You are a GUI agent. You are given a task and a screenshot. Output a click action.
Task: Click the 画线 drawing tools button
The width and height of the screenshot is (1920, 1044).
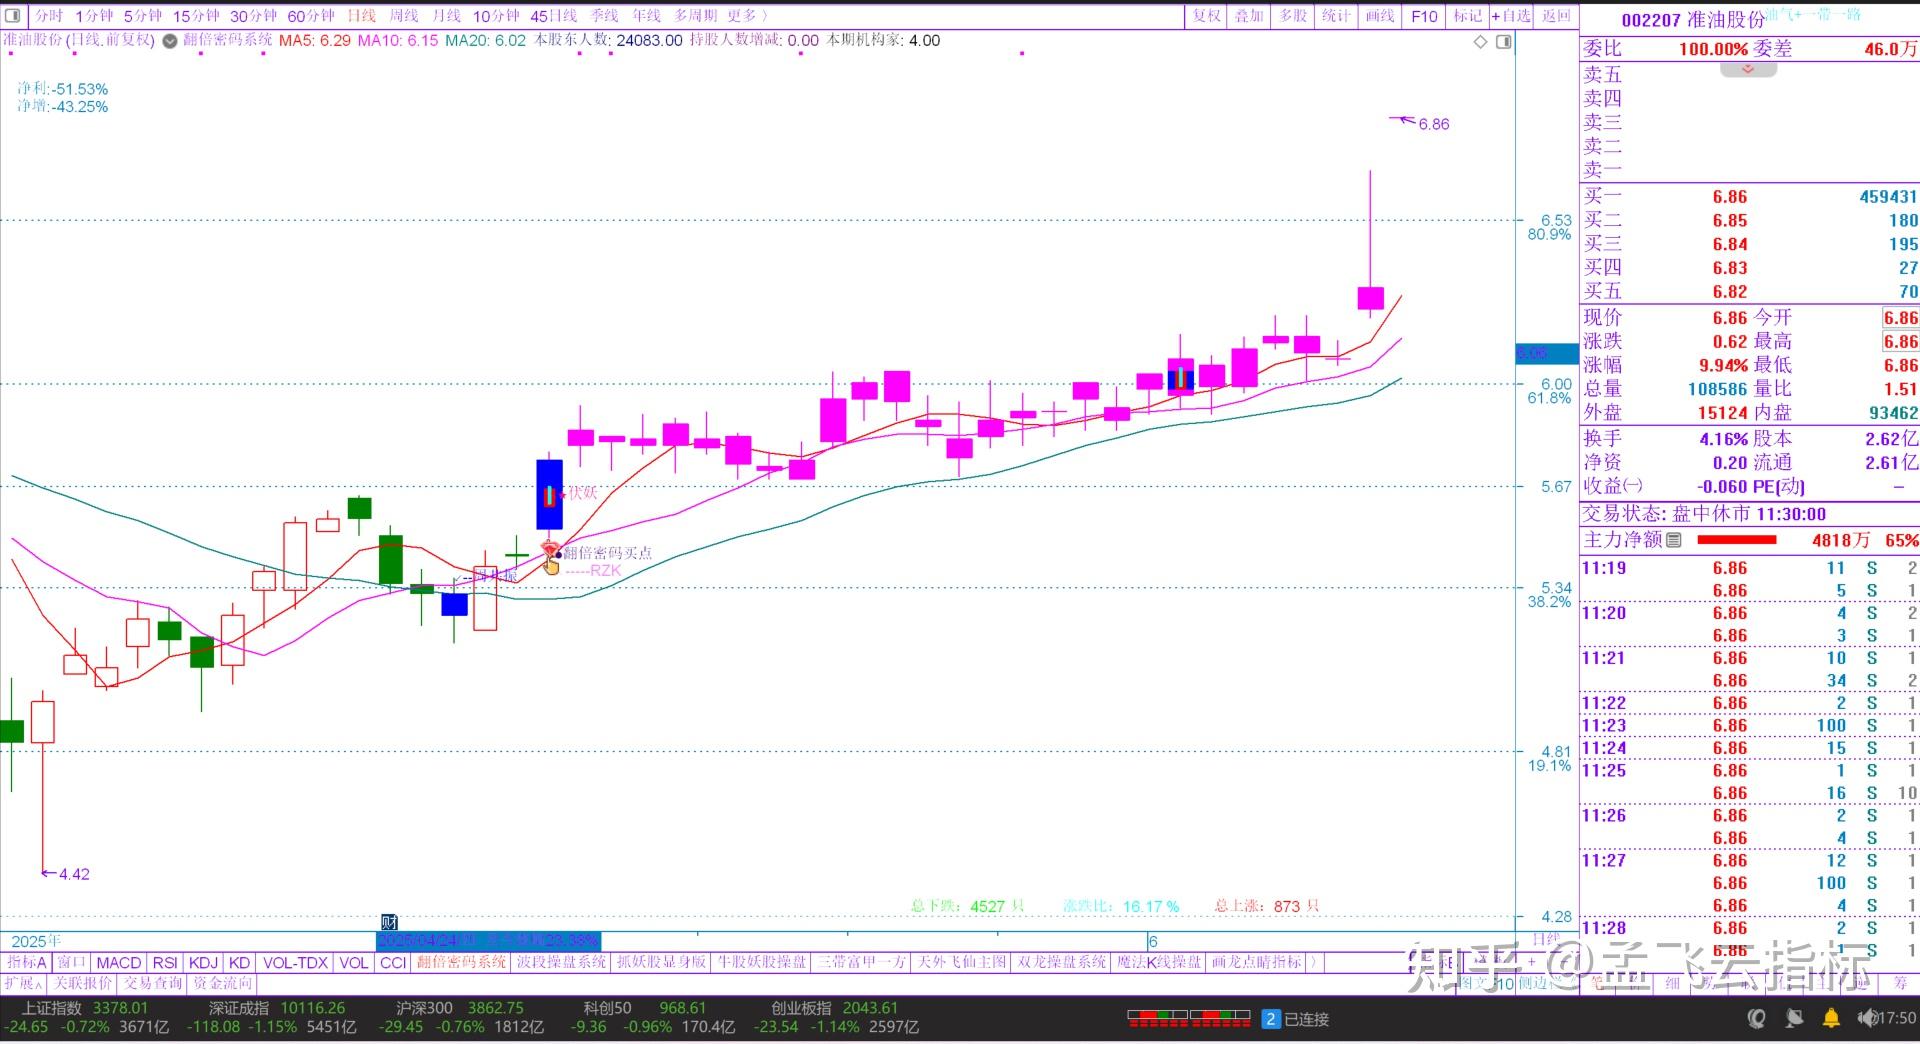[x=1380, y=16]
